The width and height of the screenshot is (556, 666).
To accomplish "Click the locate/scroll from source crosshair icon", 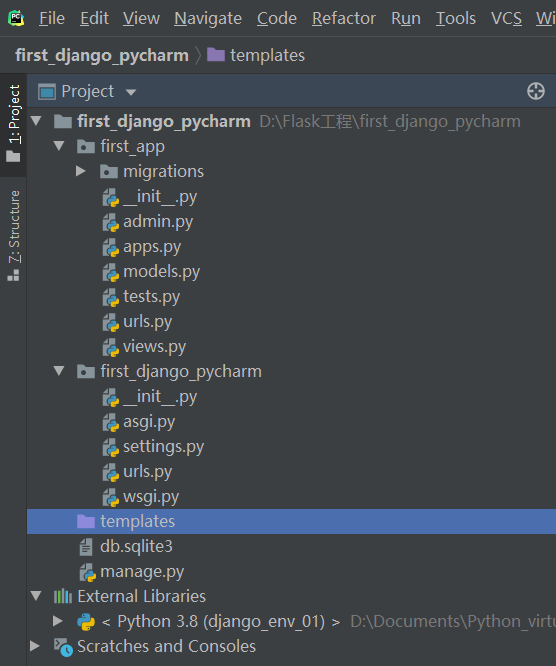I will [x=536, y=91].
